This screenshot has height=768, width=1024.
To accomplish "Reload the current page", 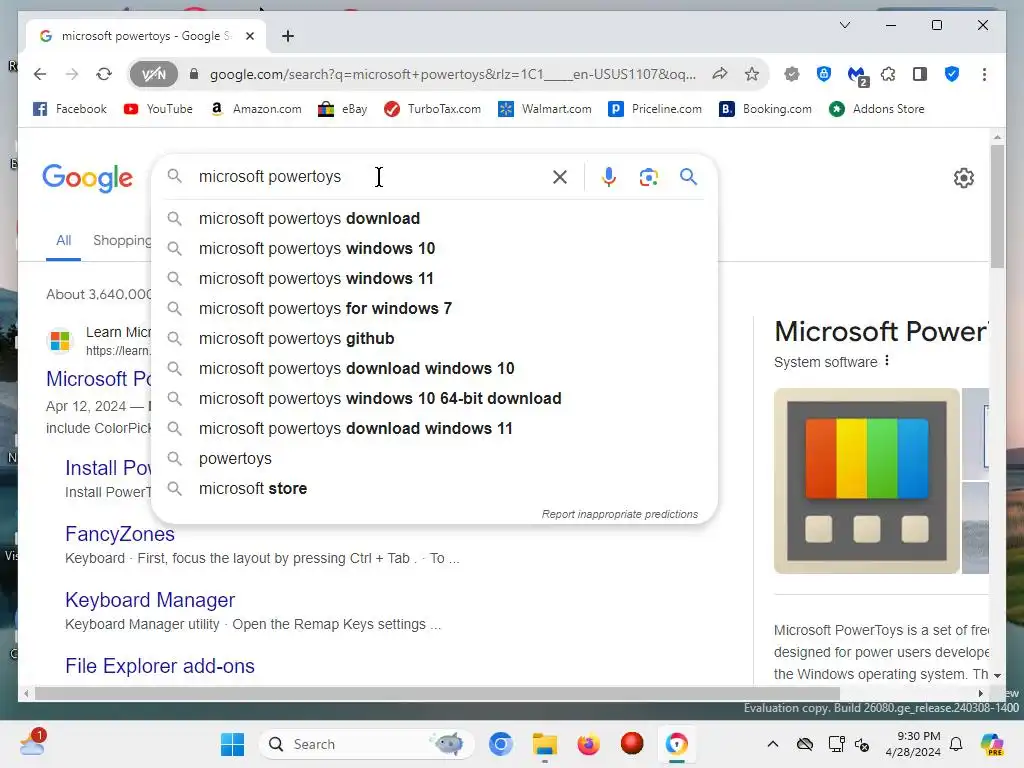I will 104,74.
